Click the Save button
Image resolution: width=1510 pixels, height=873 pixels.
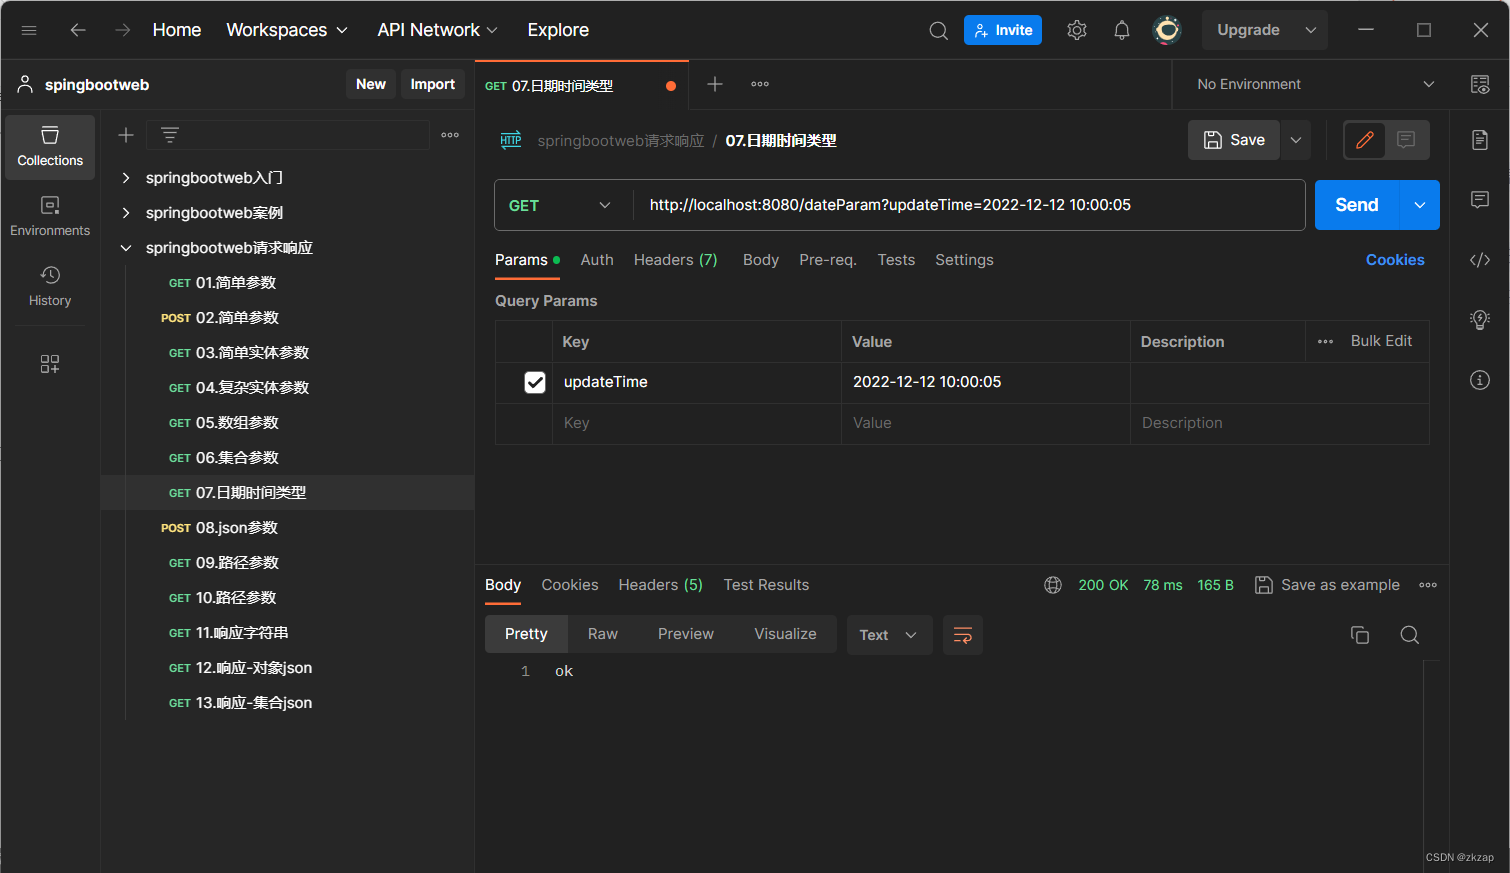(x=1234, y=140)
